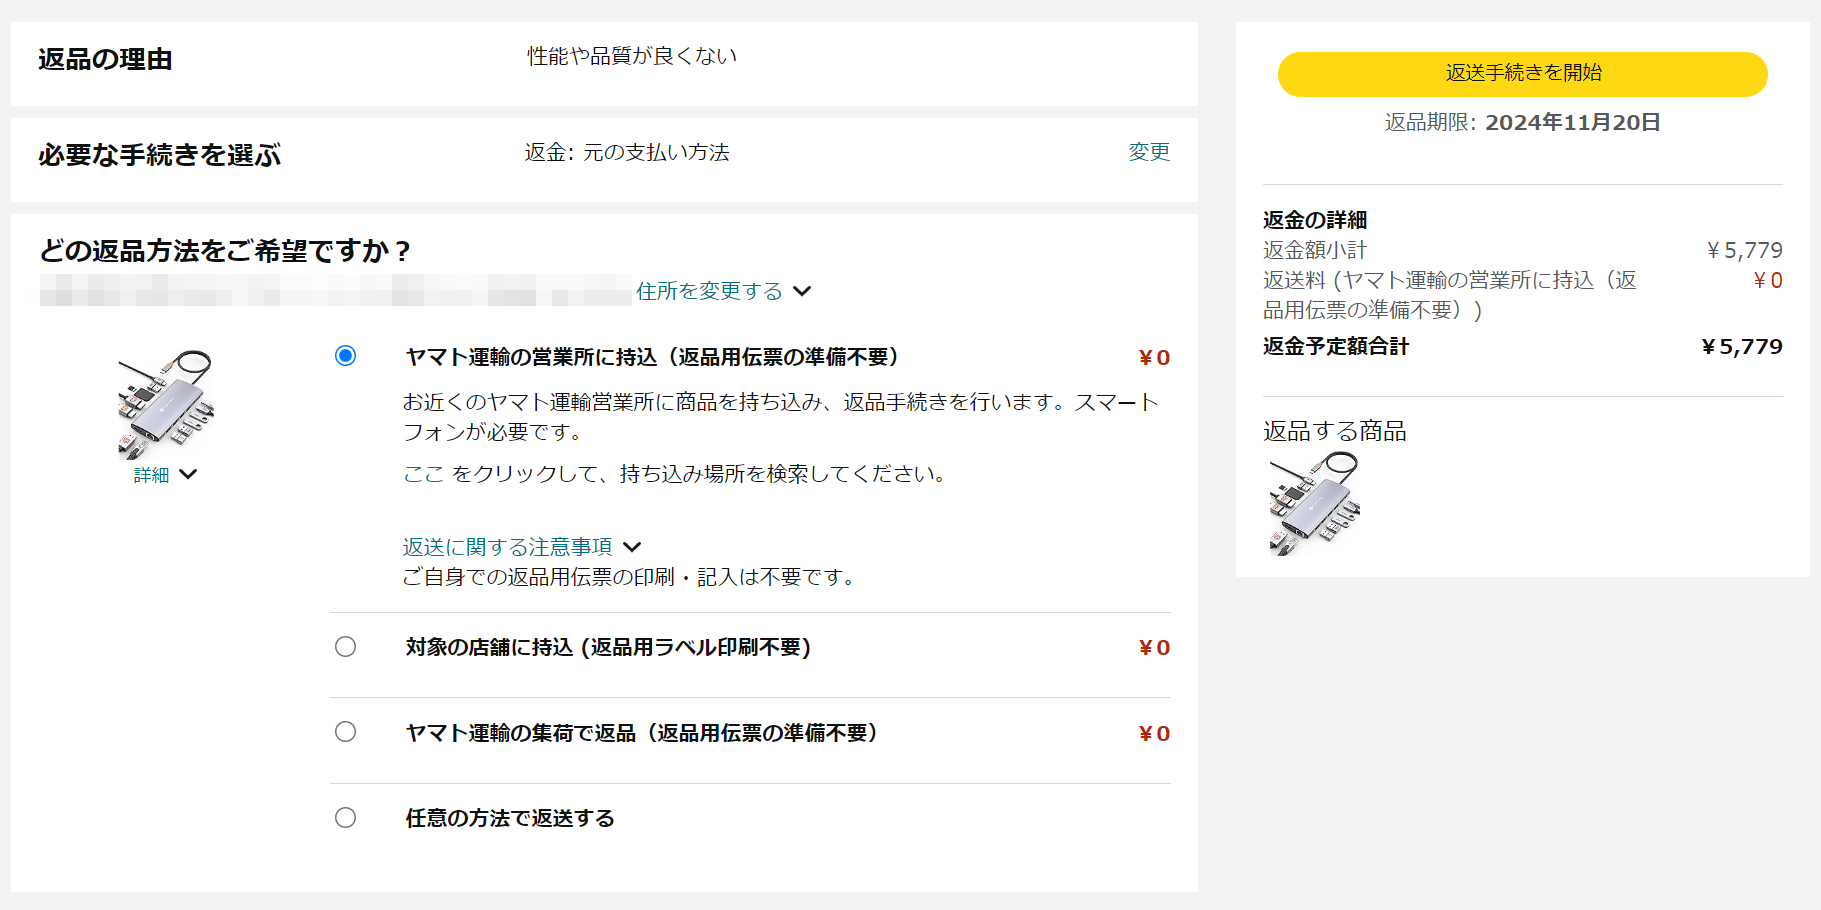Click the 返送手続きを開始 yellow button
This screenshot has width=1821, height=910.
pyautogui.click(x=1522, y=74)
